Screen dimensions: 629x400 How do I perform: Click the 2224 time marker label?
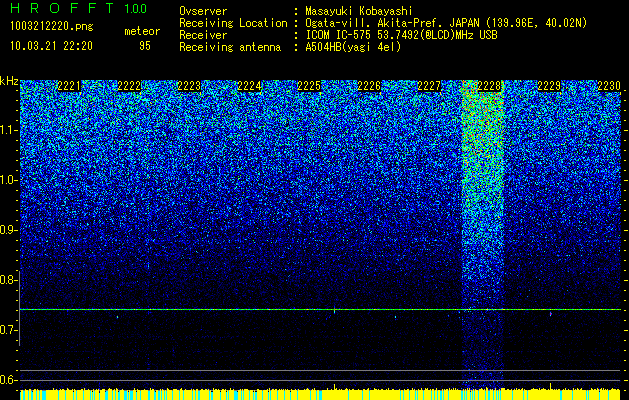pos(249,86)
